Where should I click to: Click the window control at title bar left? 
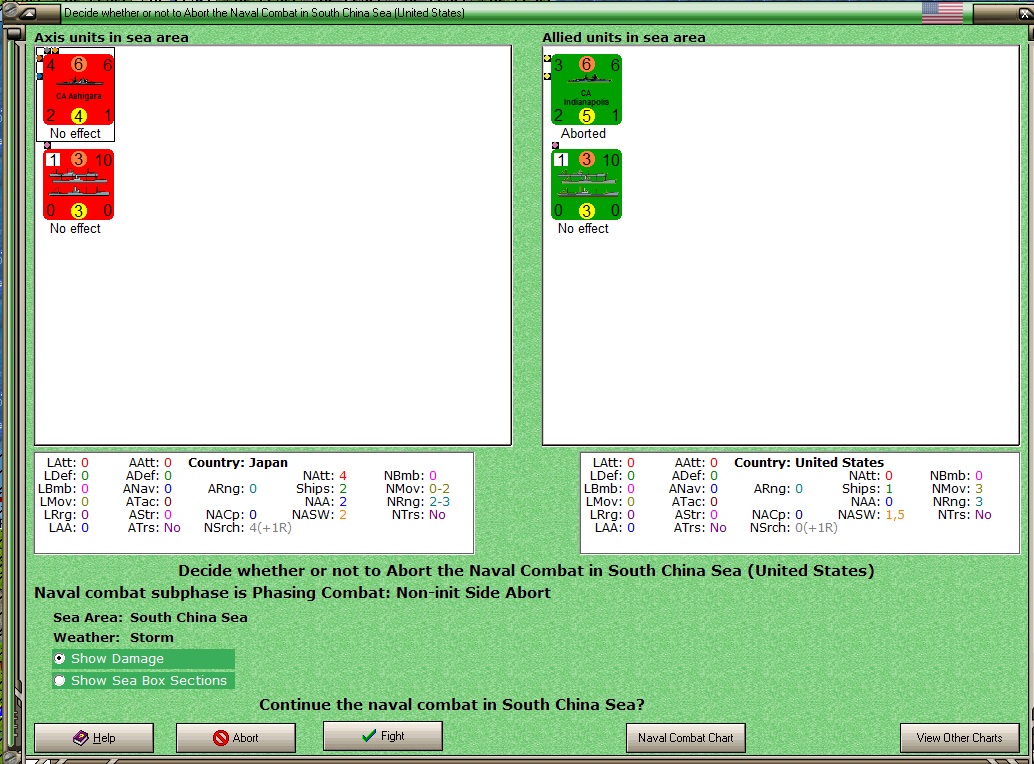click(30, 13)
